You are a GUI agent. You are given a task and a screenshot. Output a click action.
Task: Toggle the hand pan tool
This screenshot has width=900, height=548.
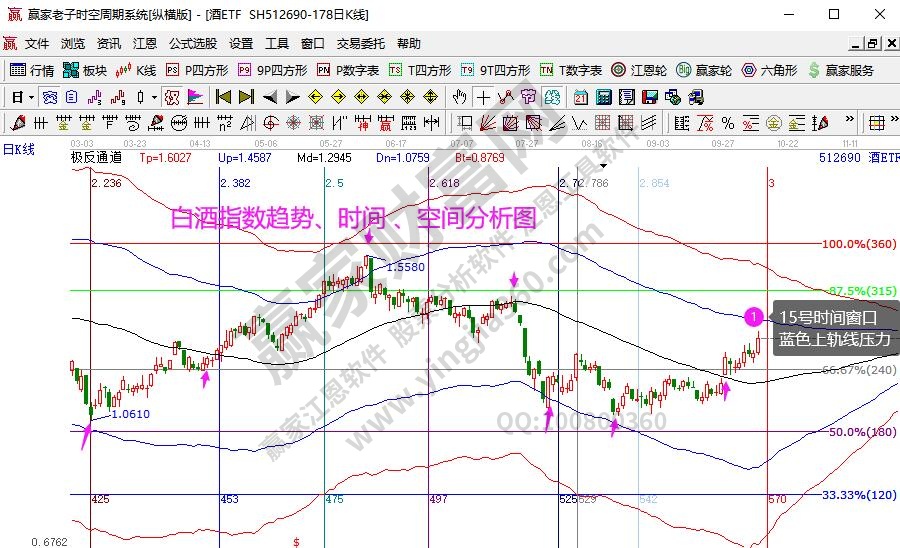pos(459,97)
